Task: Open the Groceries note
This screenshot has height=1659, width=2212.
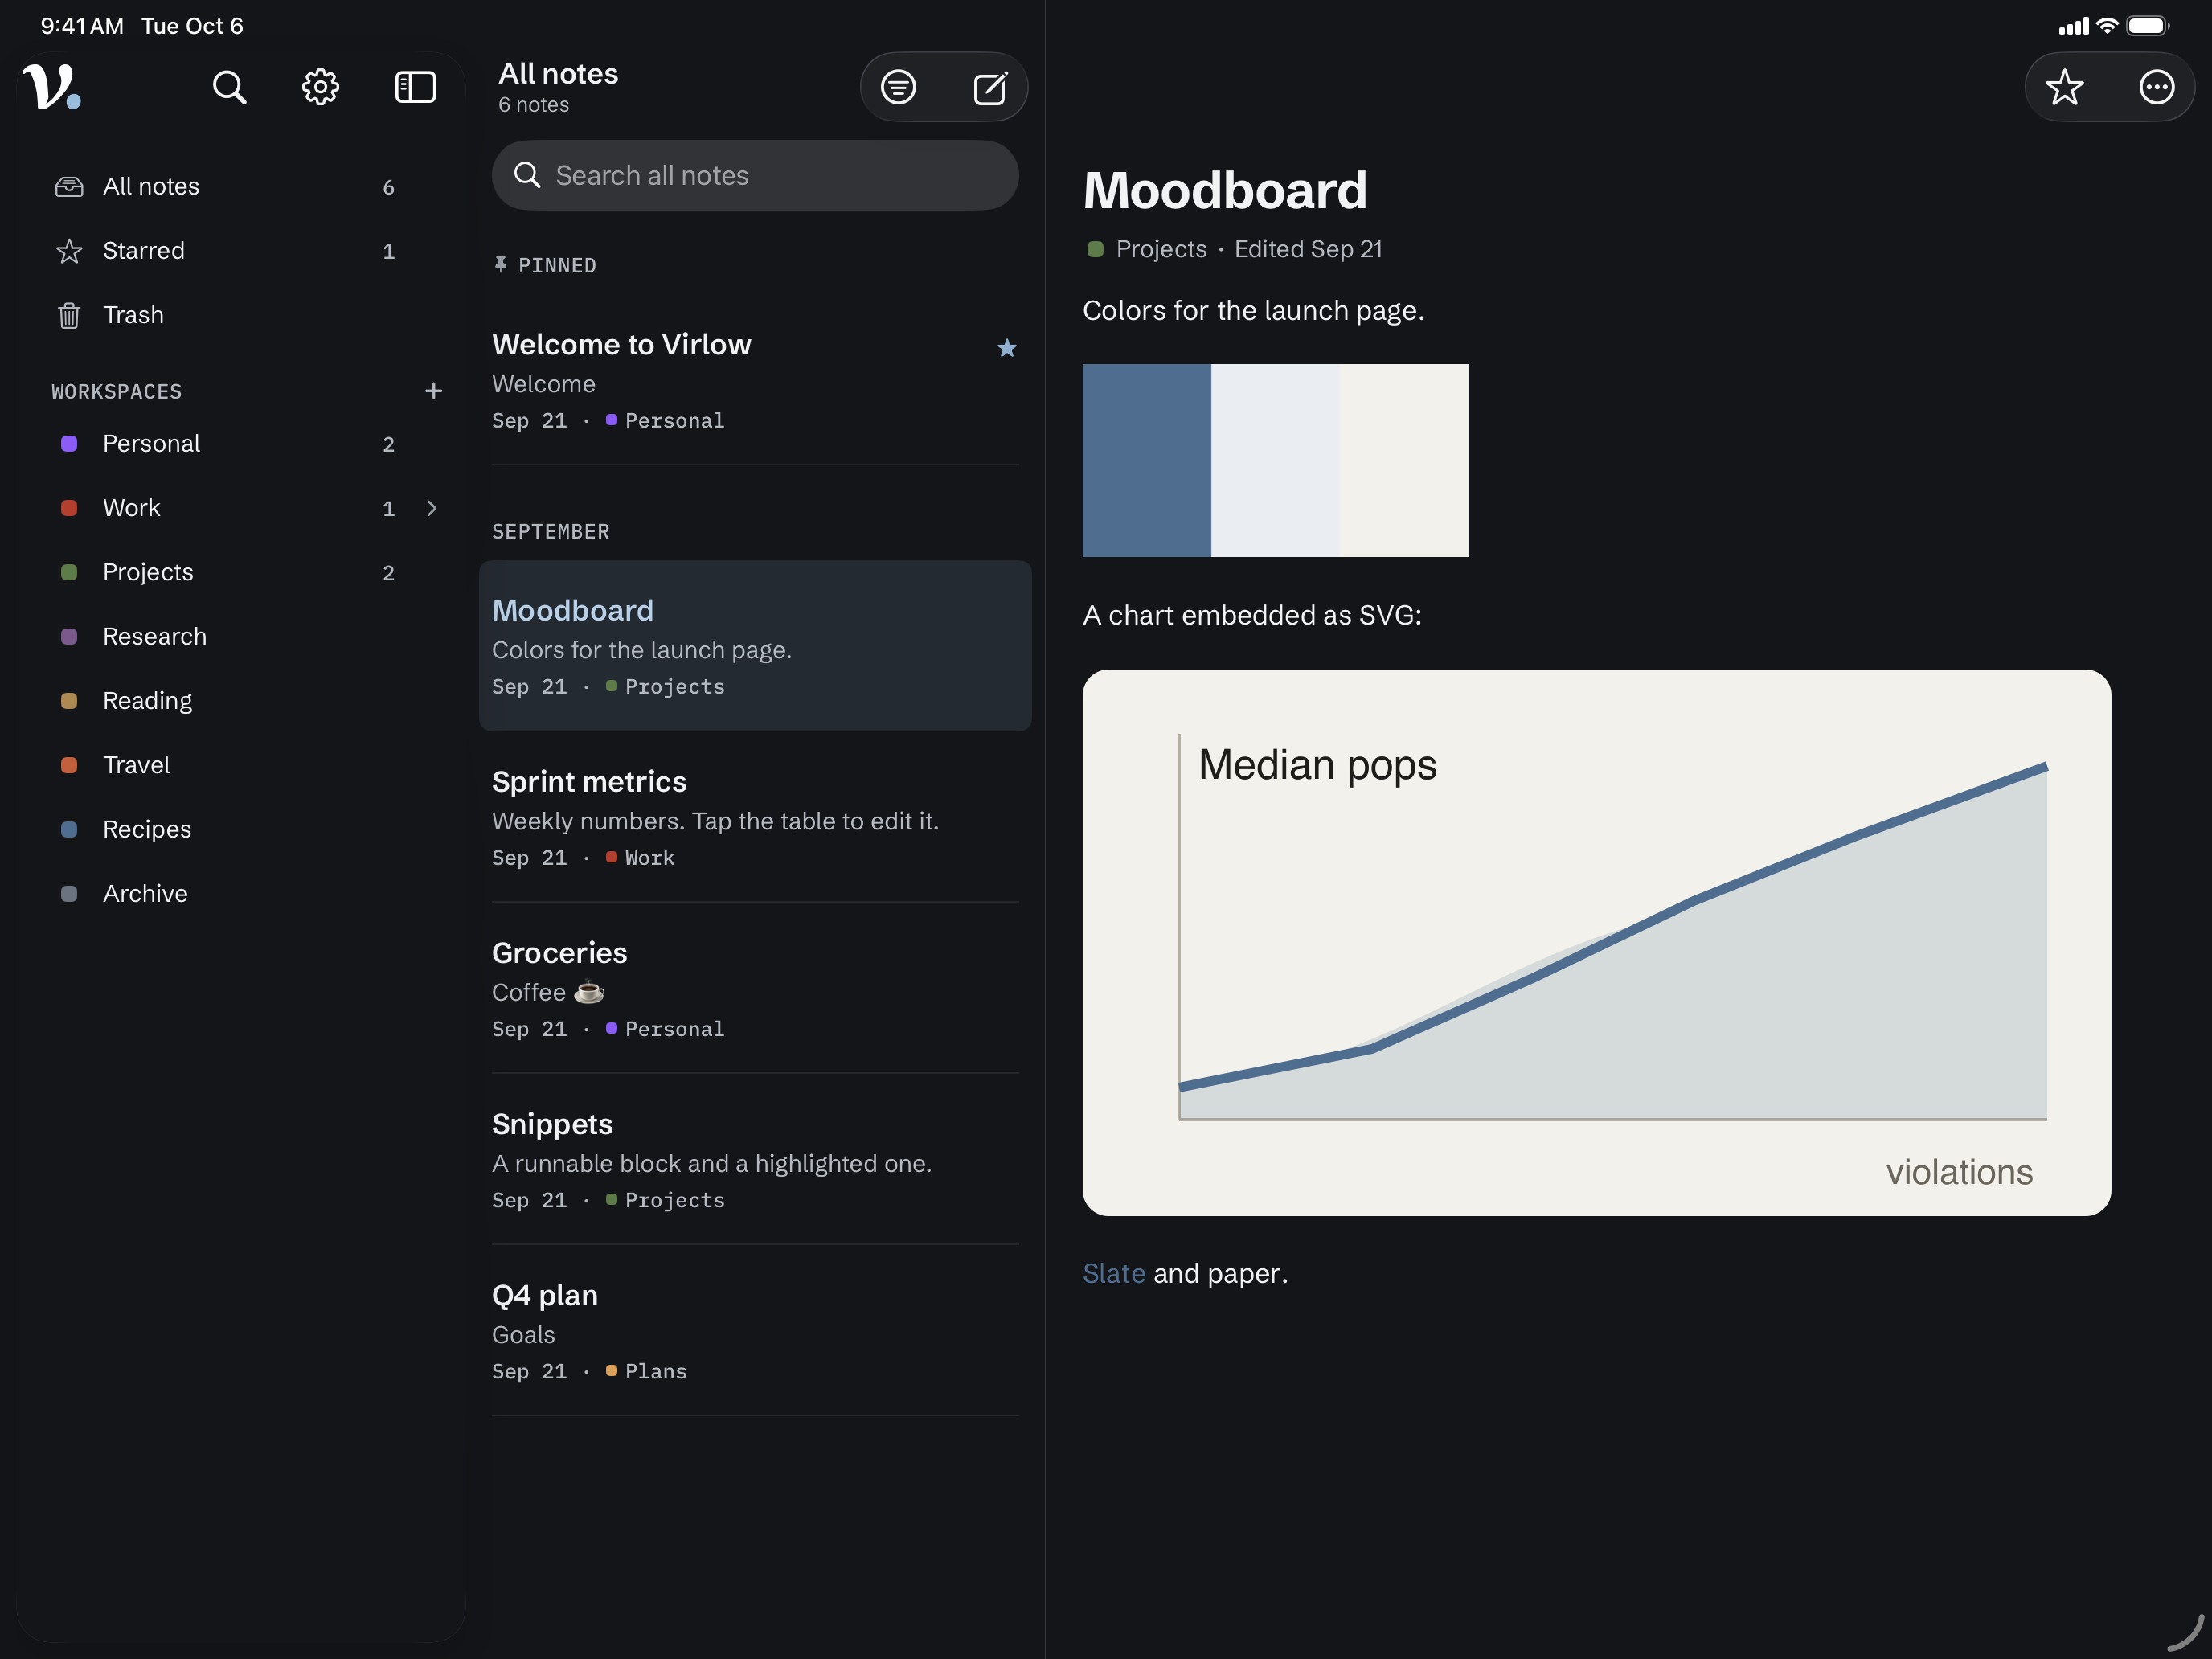Action: tap(755, 988)
